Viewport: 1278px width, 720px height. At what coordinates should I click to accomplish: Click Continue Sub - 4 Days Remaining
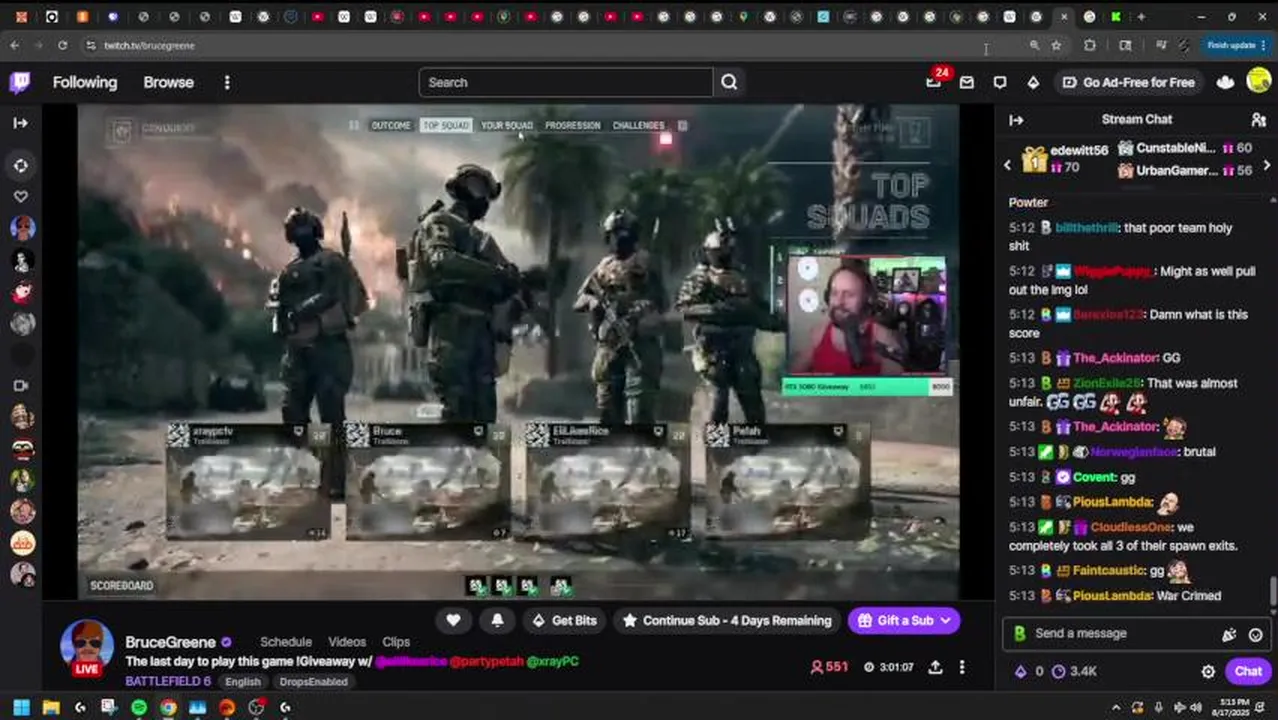[x=727, y=620]
